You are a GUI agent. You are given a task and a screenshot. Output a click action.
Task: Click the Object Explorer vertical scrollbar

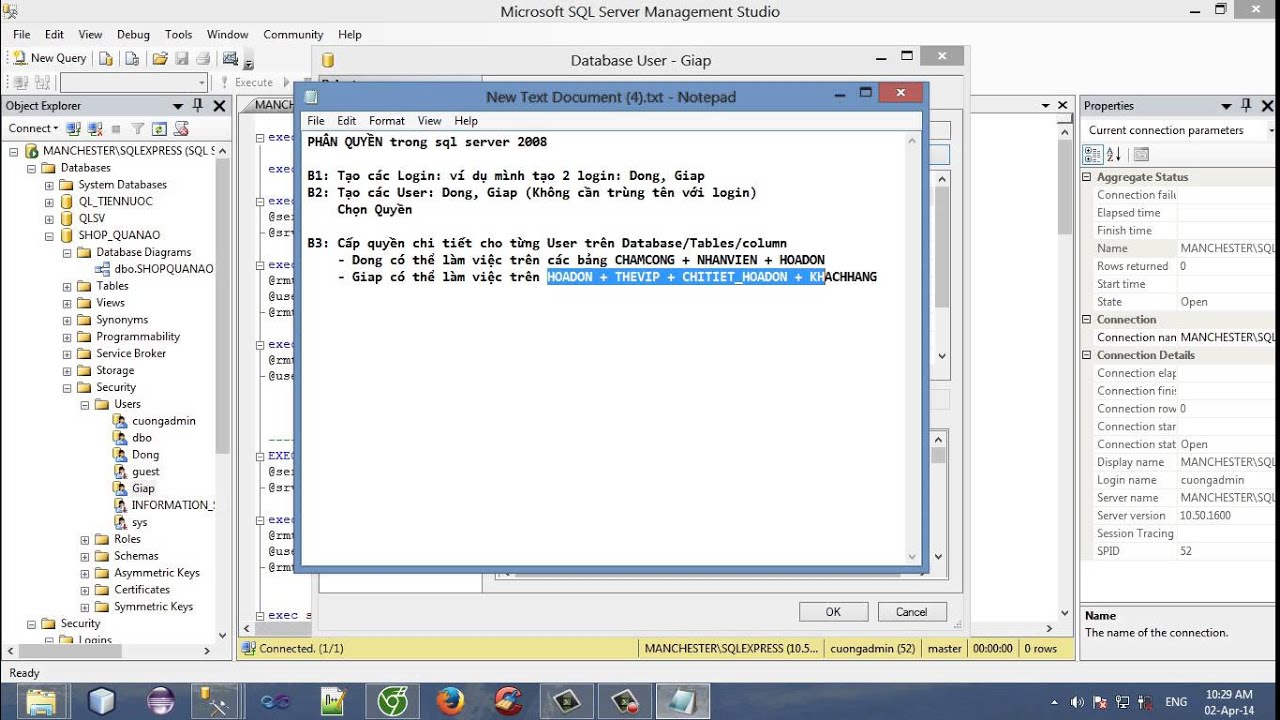[x=222, y=390]
